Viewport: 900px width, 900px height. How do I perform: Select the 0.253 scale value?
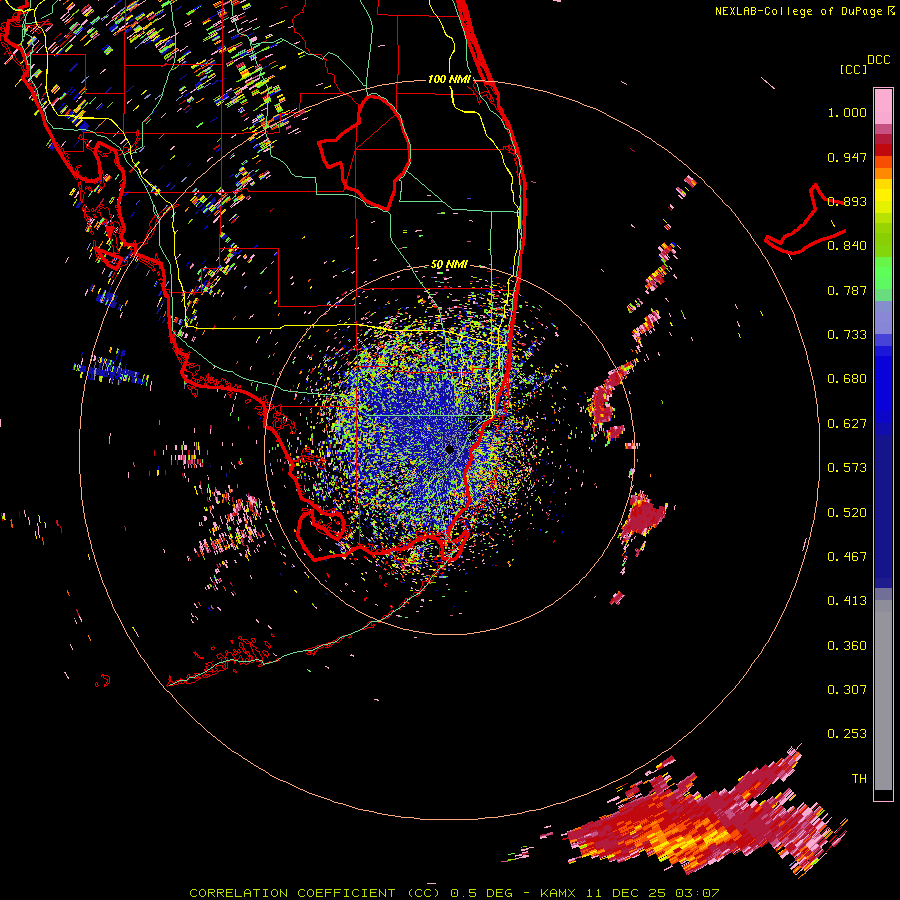tap(847, 734)
